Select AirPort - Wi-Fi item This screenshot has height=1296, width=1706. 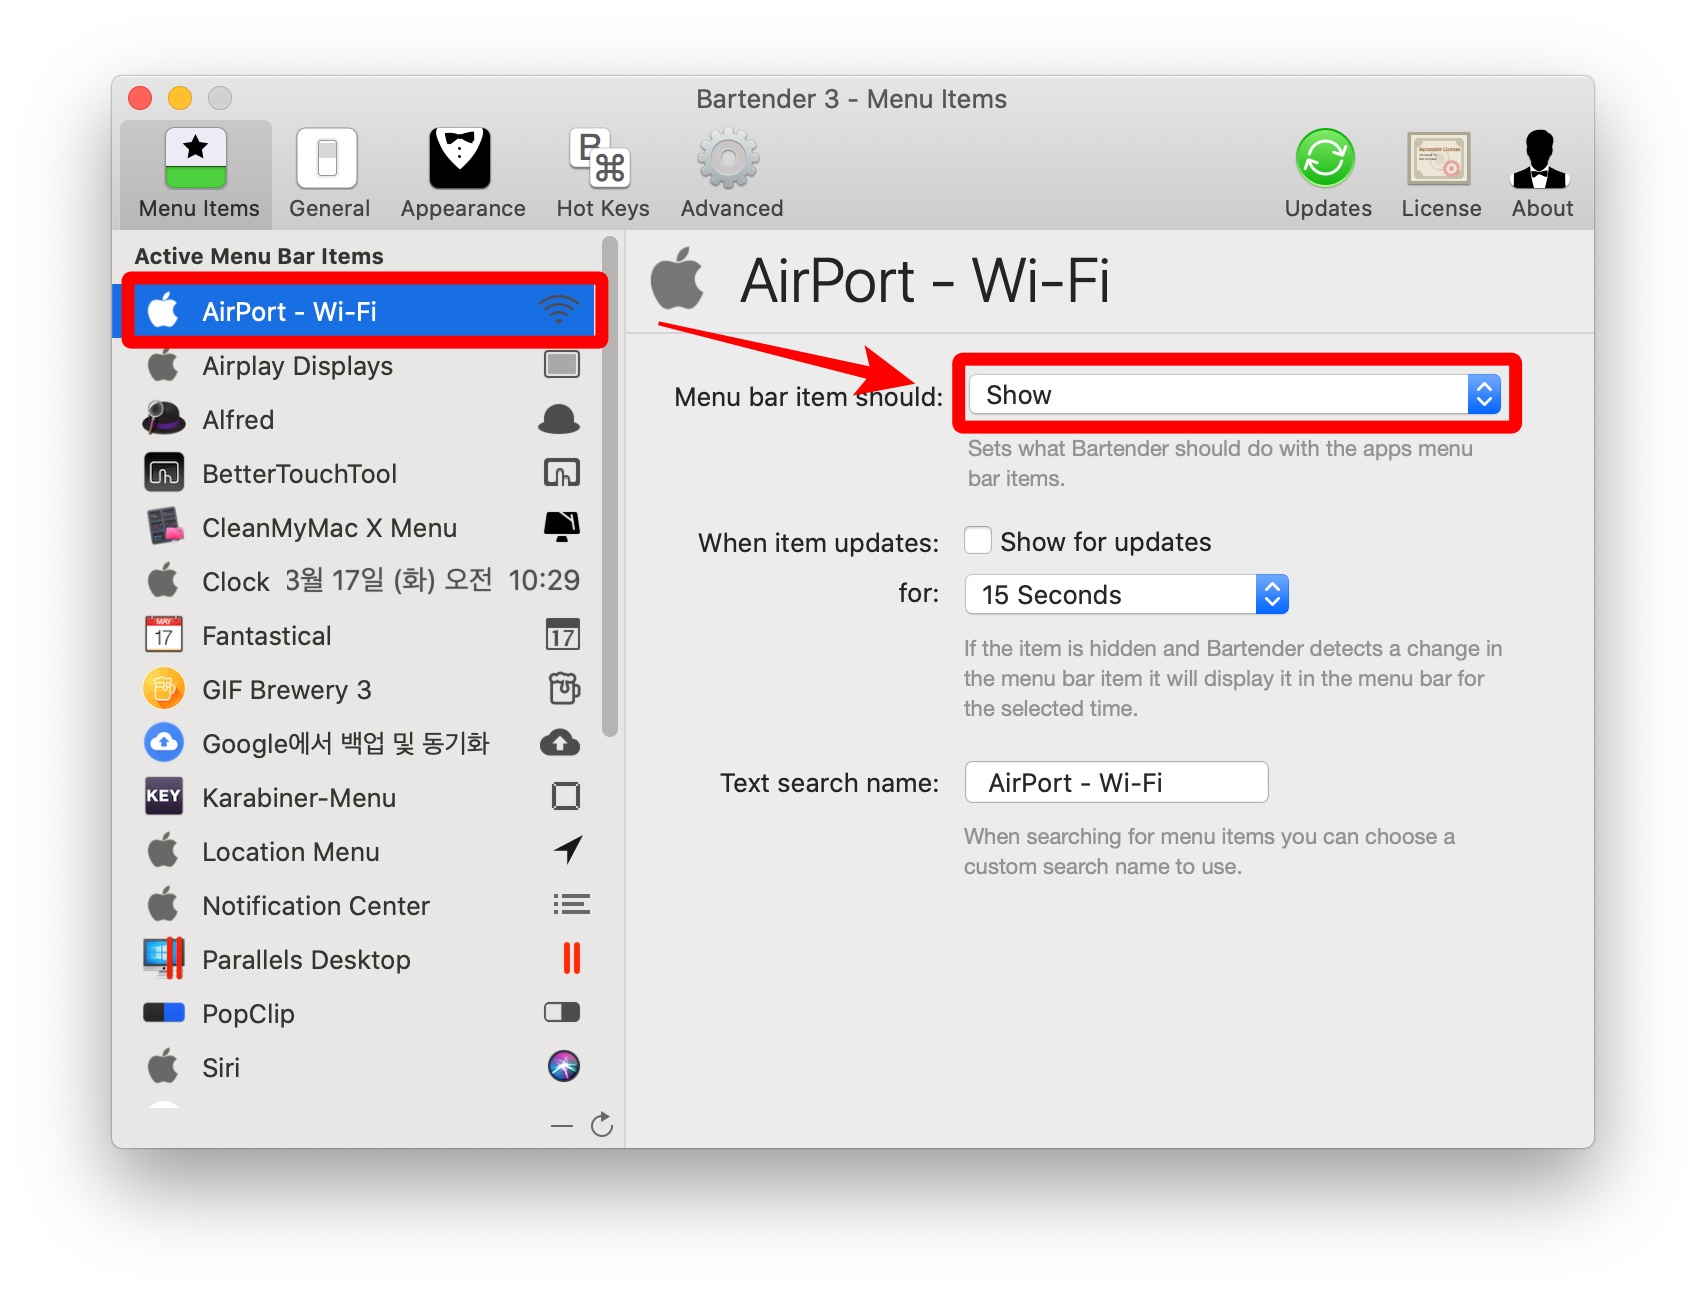tap(357, 311)
